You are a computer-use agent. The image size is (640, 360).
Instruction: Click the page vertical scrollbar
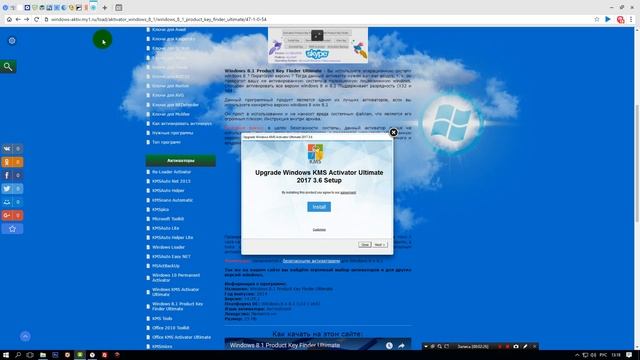point(637,163)
